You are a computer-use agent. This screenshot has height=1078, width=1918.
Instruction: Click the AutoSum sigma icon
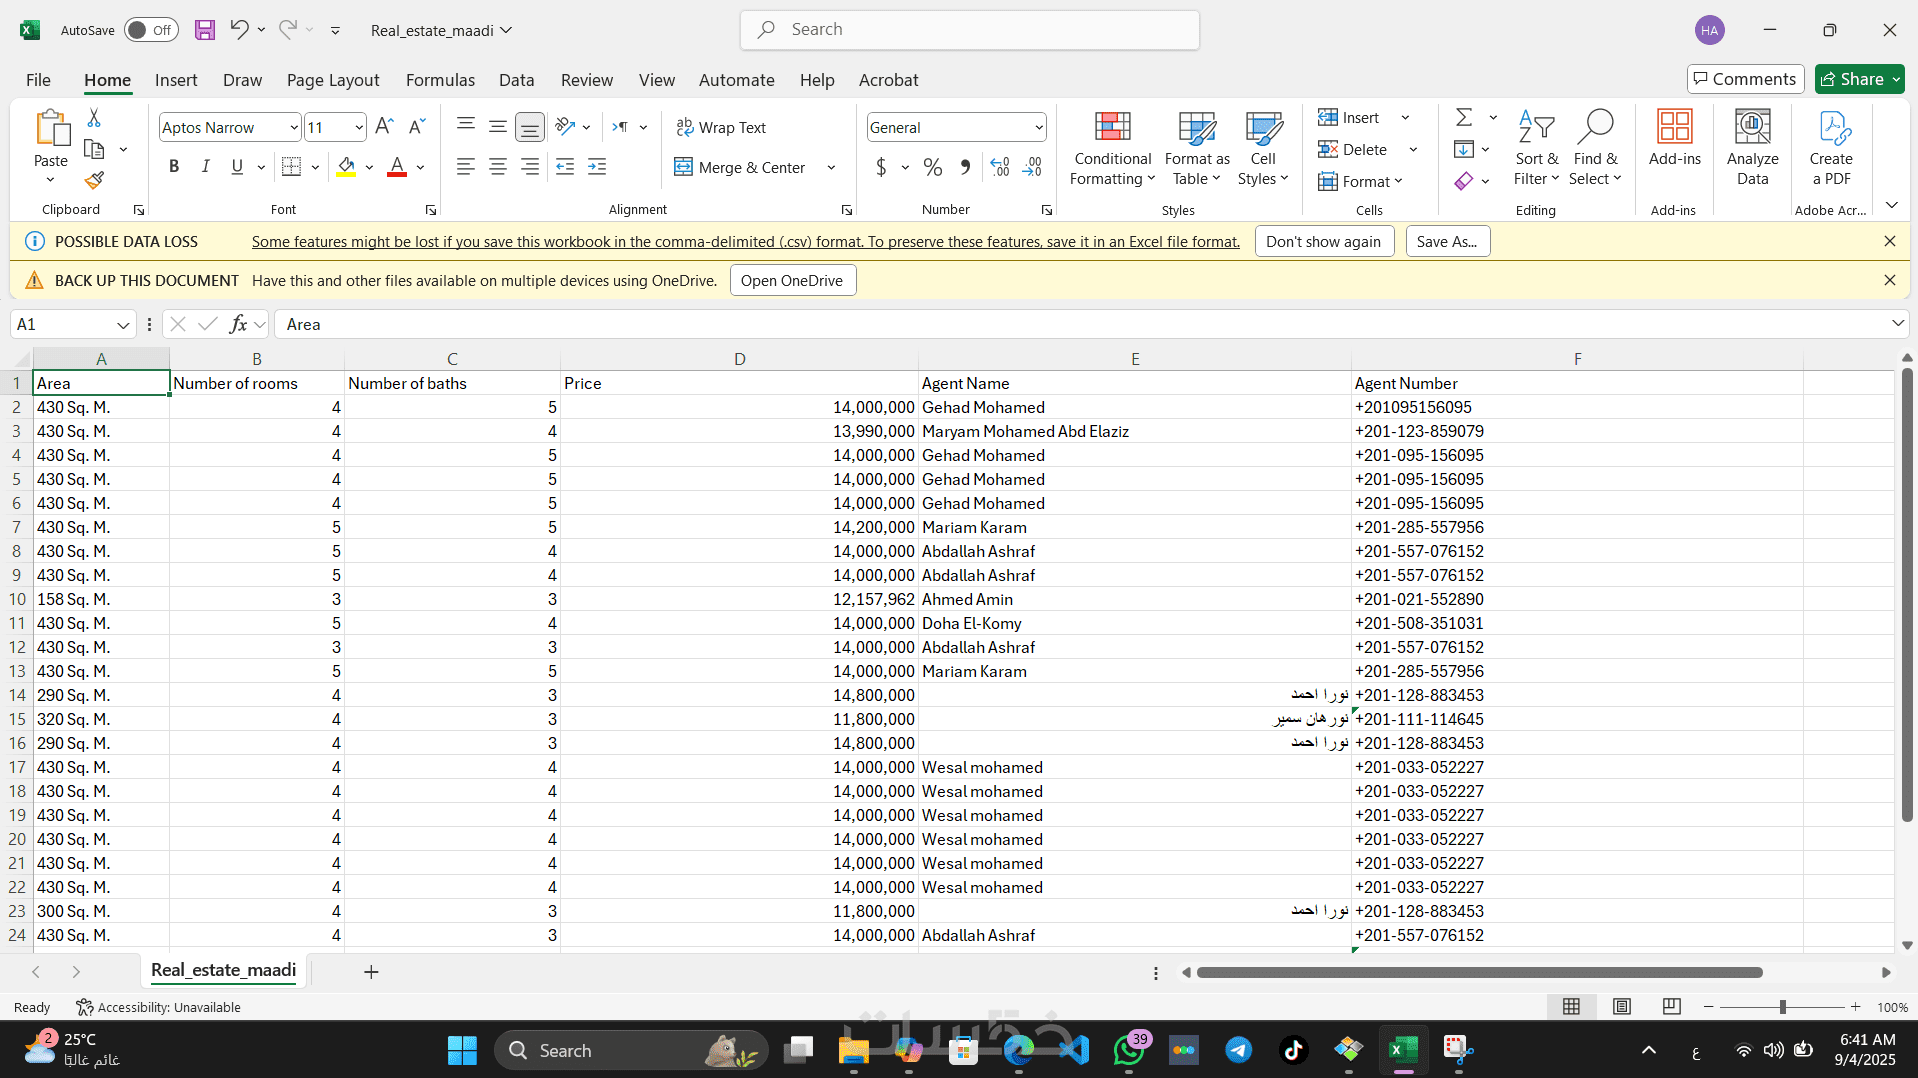pos(1464,118)
